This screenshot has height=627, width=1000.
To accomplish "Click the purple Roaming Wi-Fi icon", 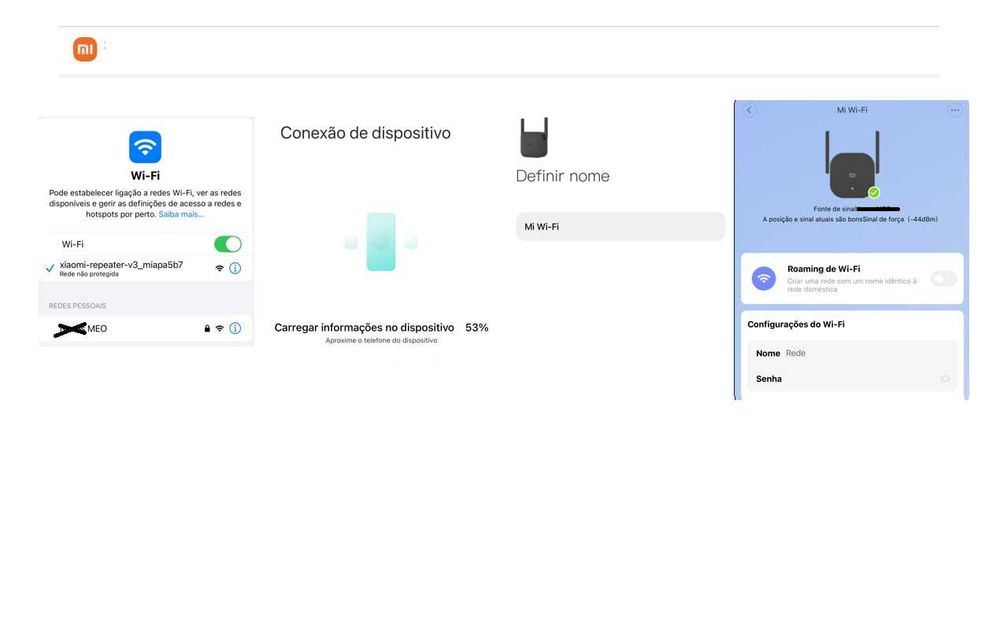I will [x=763, y=278].
